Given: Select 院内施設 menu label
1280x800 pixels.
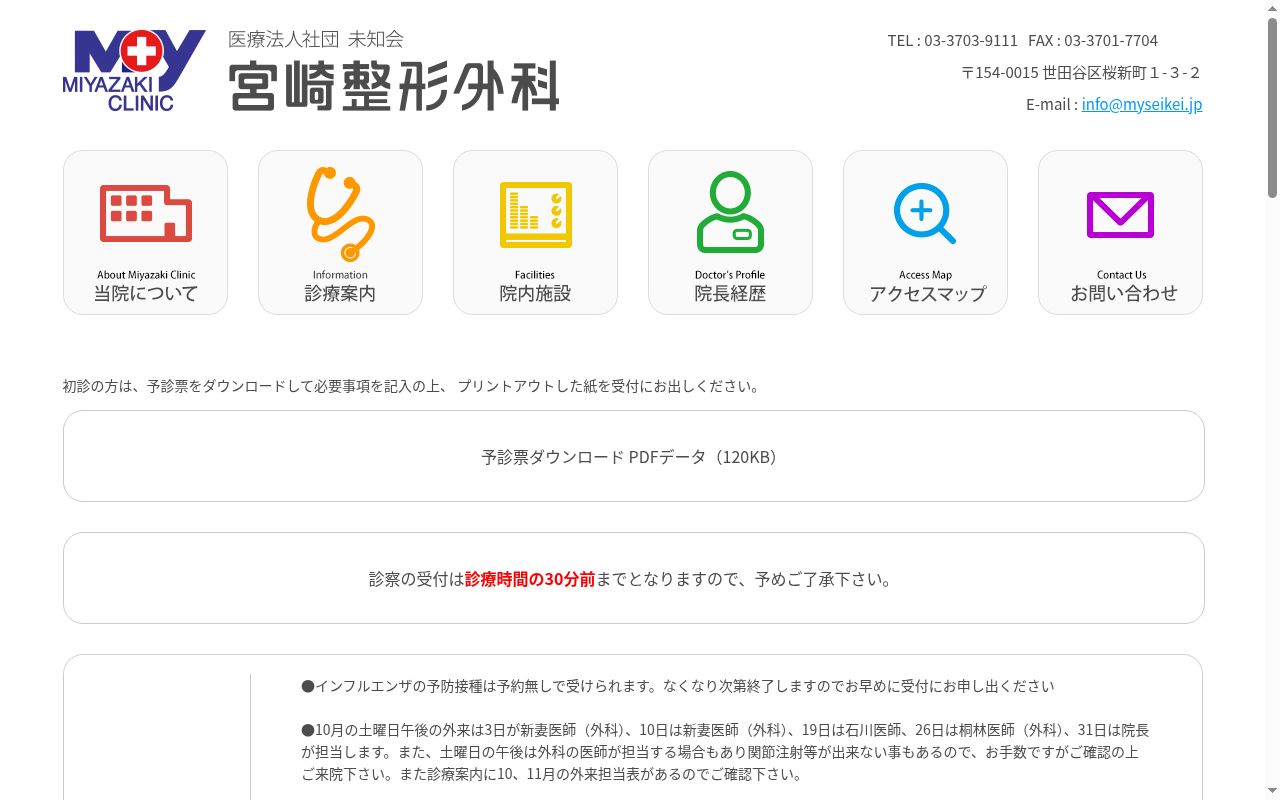Looking at the screenshot, I should (535, 294).
